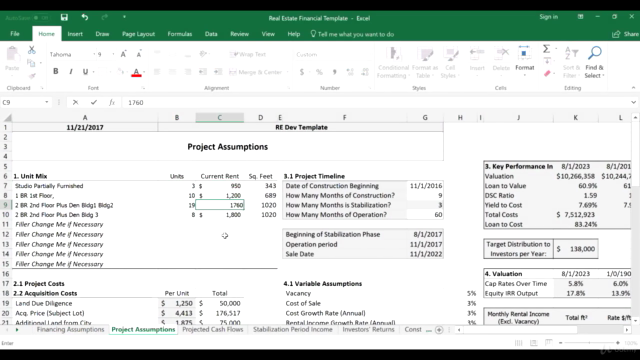
Task: Switch to the Data ribbon tab
Action: click(211, 34)
